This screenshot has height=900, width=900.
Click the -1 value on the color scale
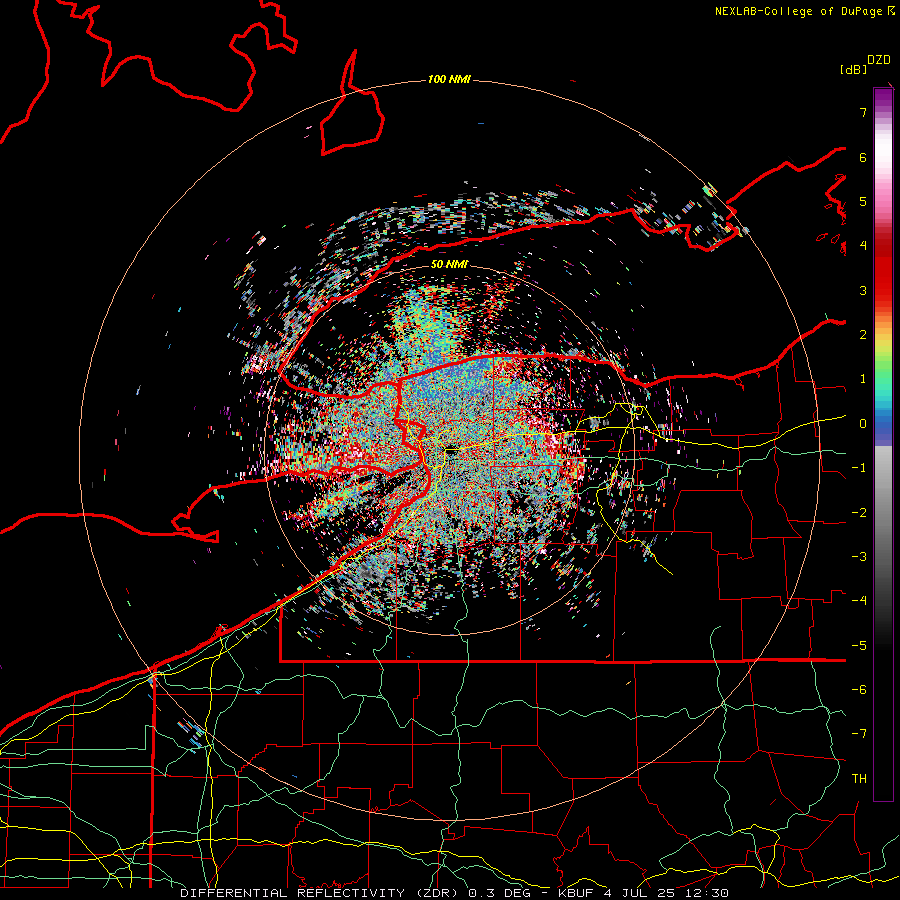click(859, 468)
